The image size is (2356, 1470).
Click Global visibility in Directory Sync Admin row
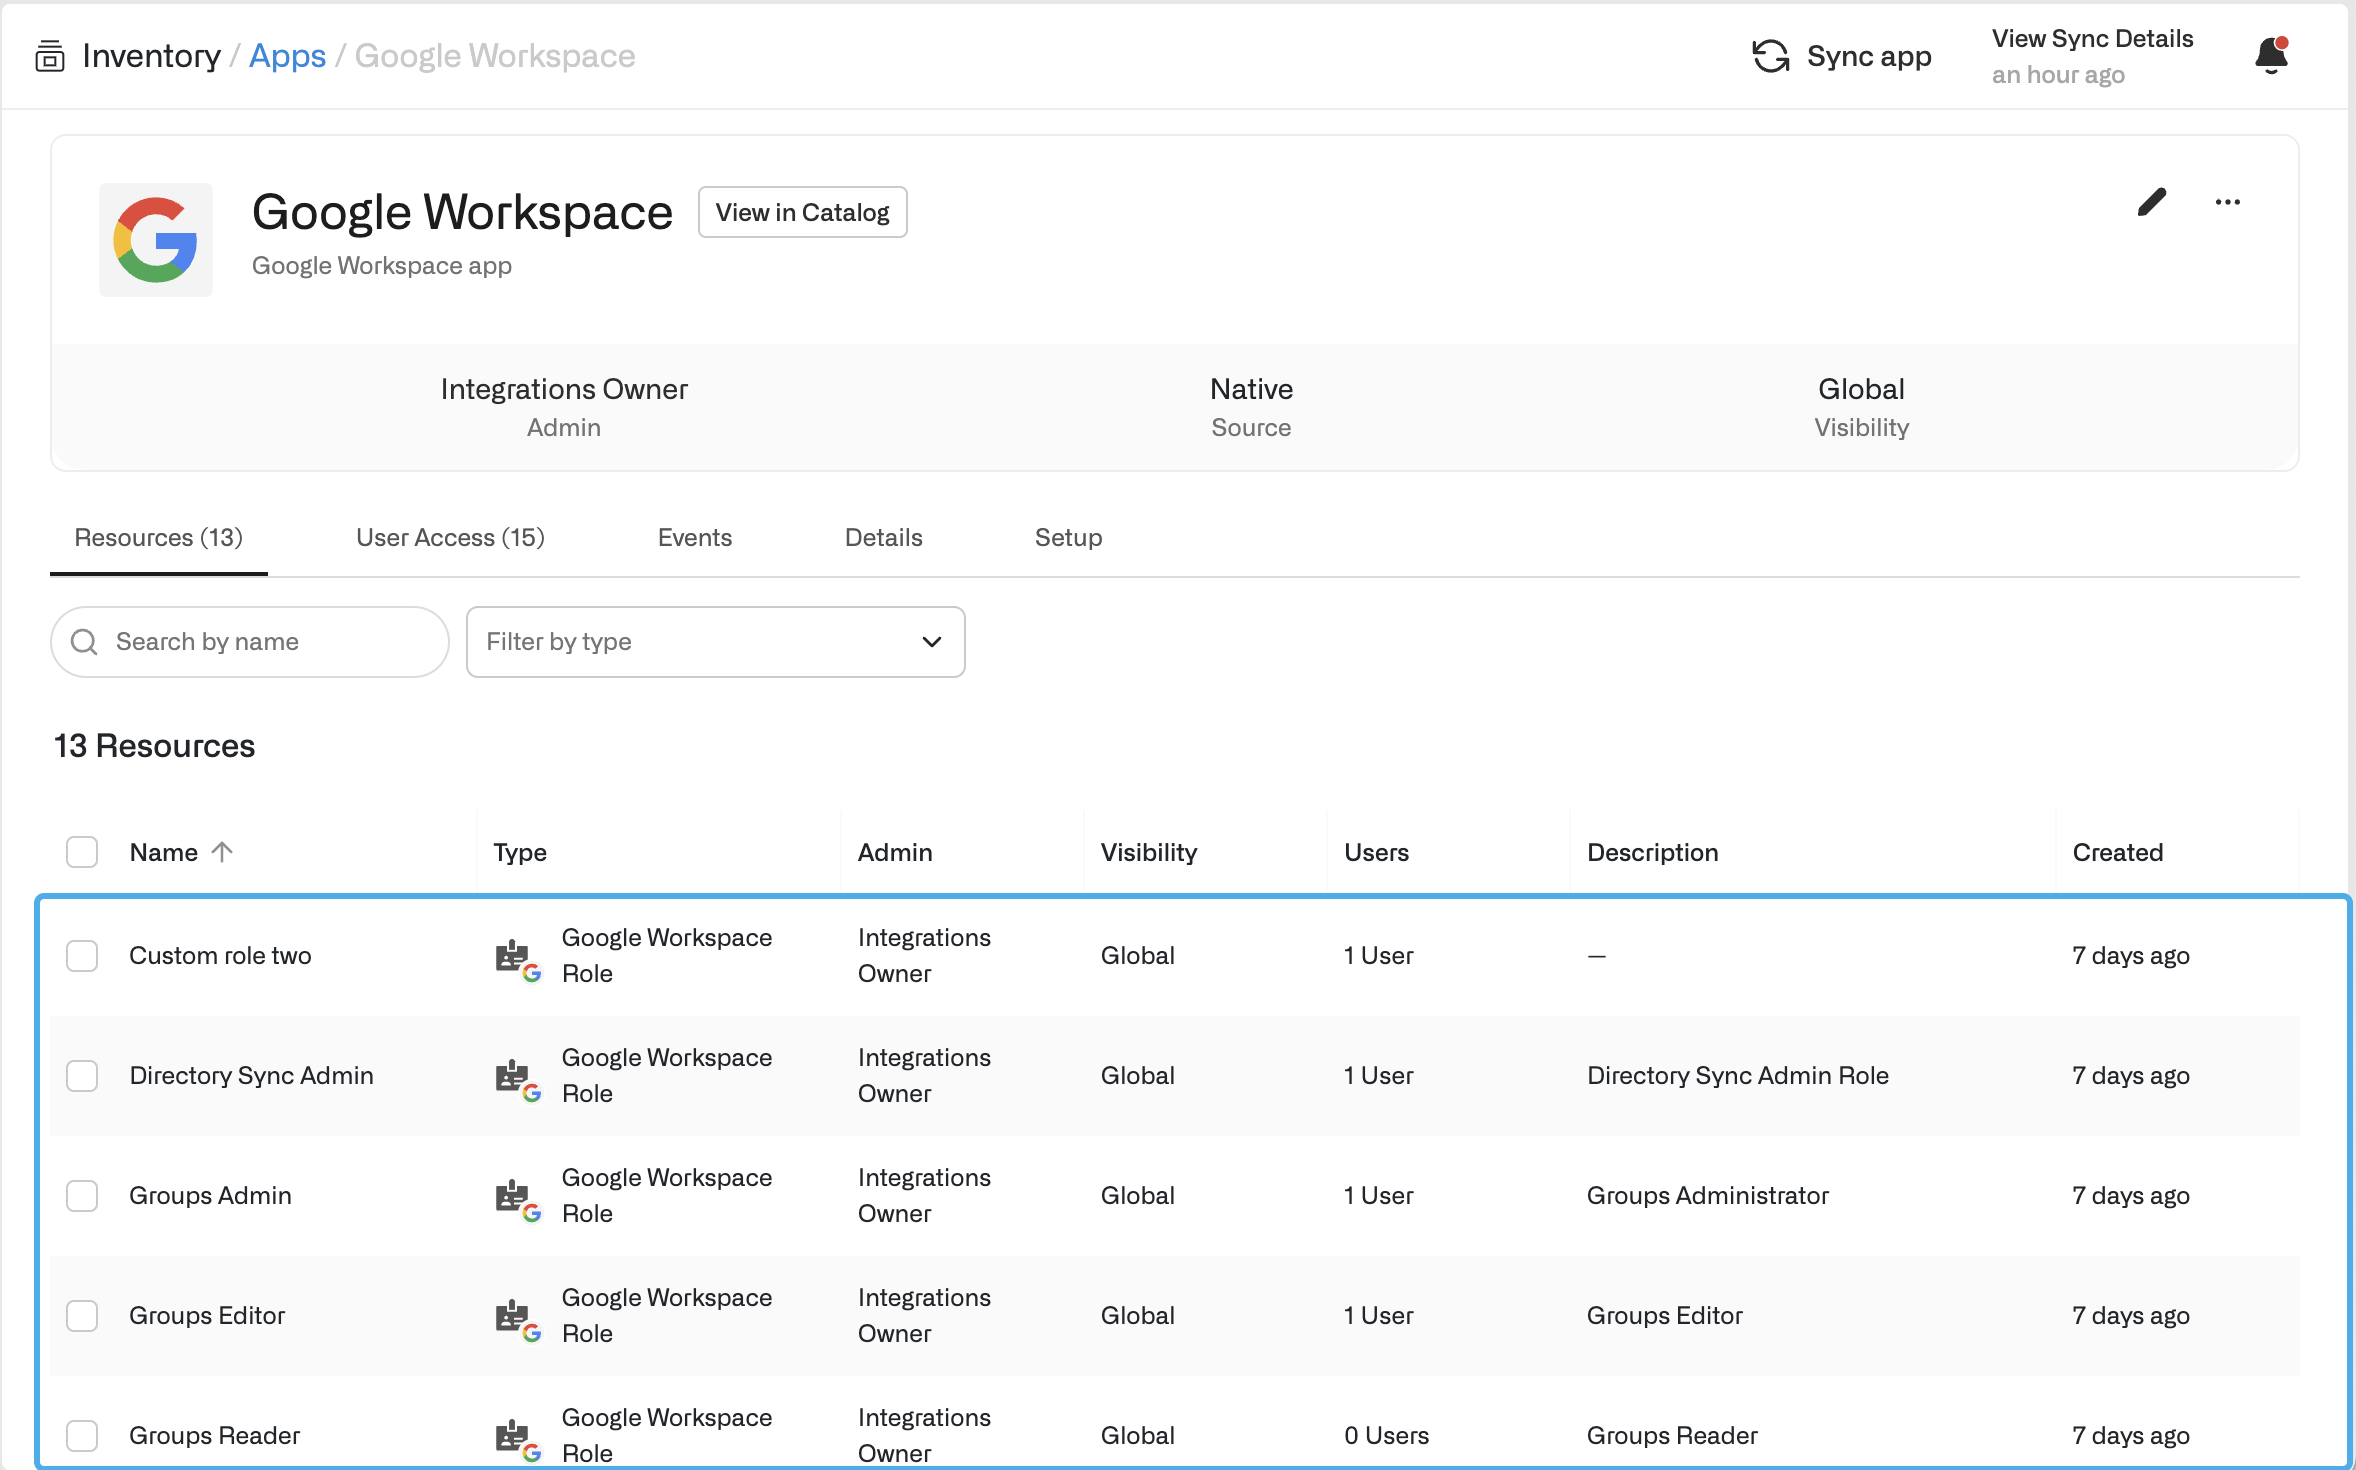click(x=1137, y=1076)
